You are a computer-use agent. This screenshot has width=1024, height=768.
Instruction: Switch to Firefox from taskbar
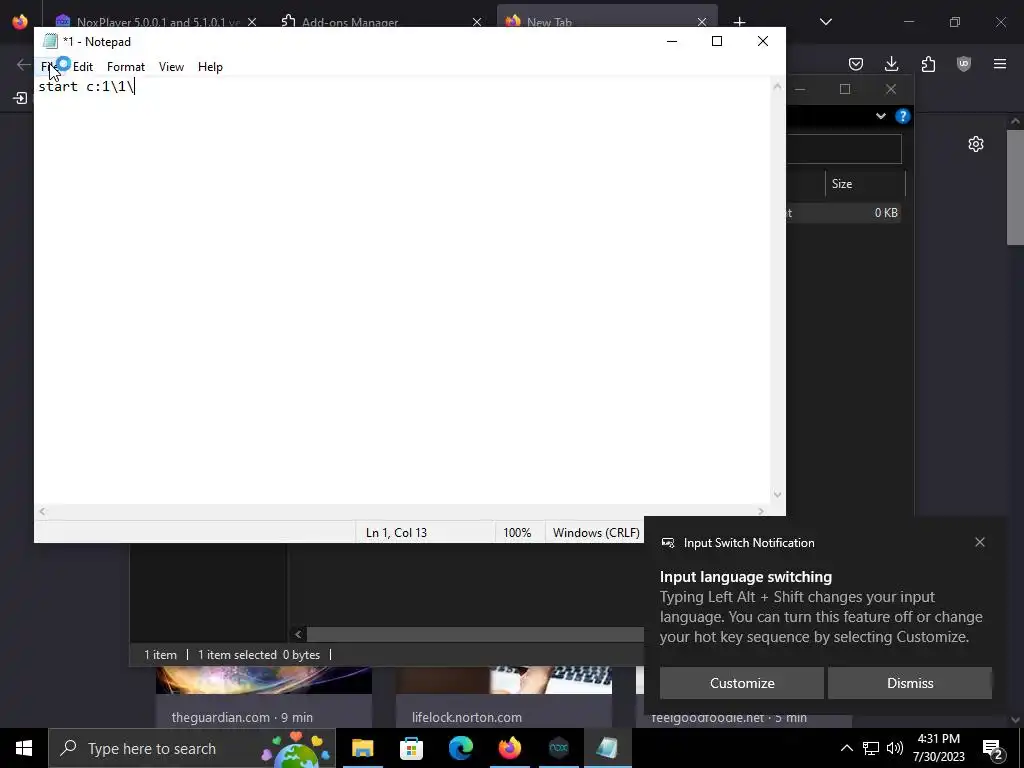[509, 748]
